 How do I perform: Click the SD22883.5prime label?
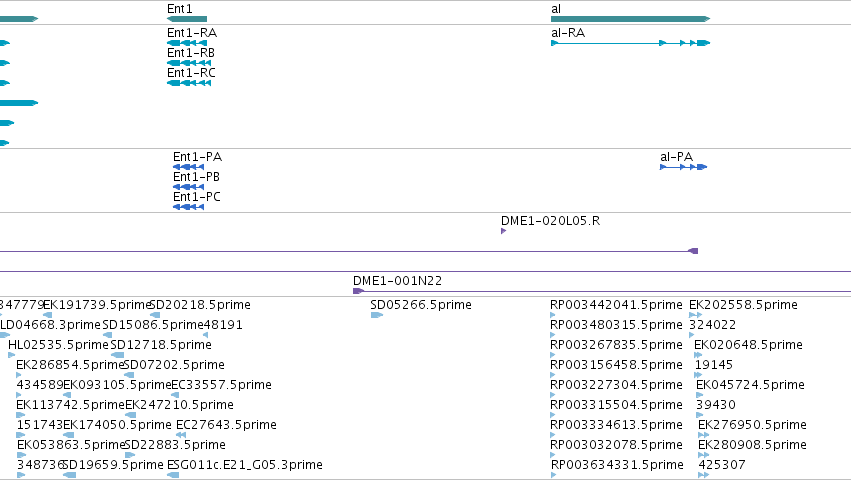click(175, 445)
